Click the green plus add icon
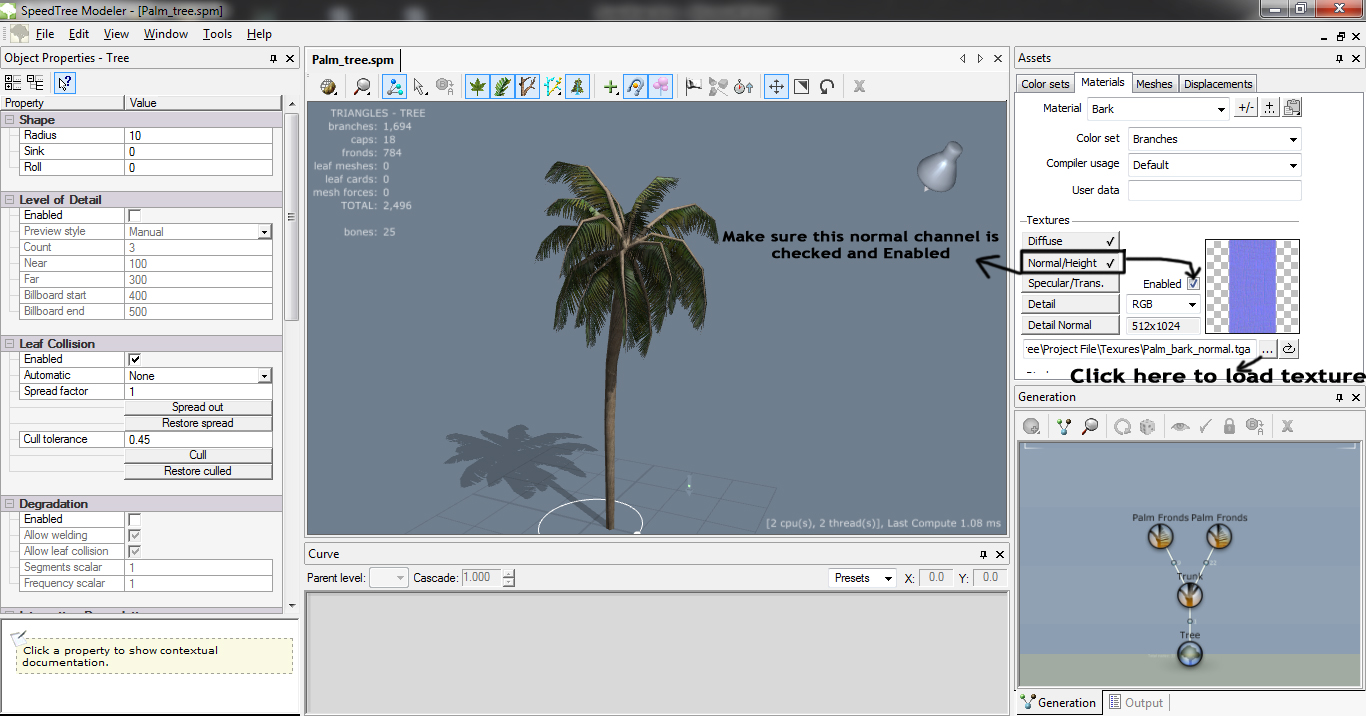The width and height of the screenshot is (1366, 716). 611,87
